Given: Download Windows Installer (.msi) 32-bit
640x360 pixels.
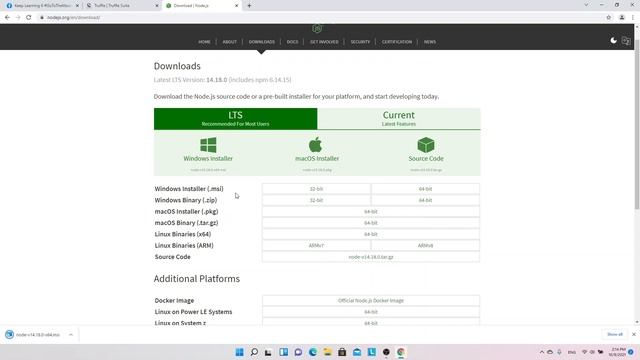Looking at the screenshot, I should click(316, 189).
